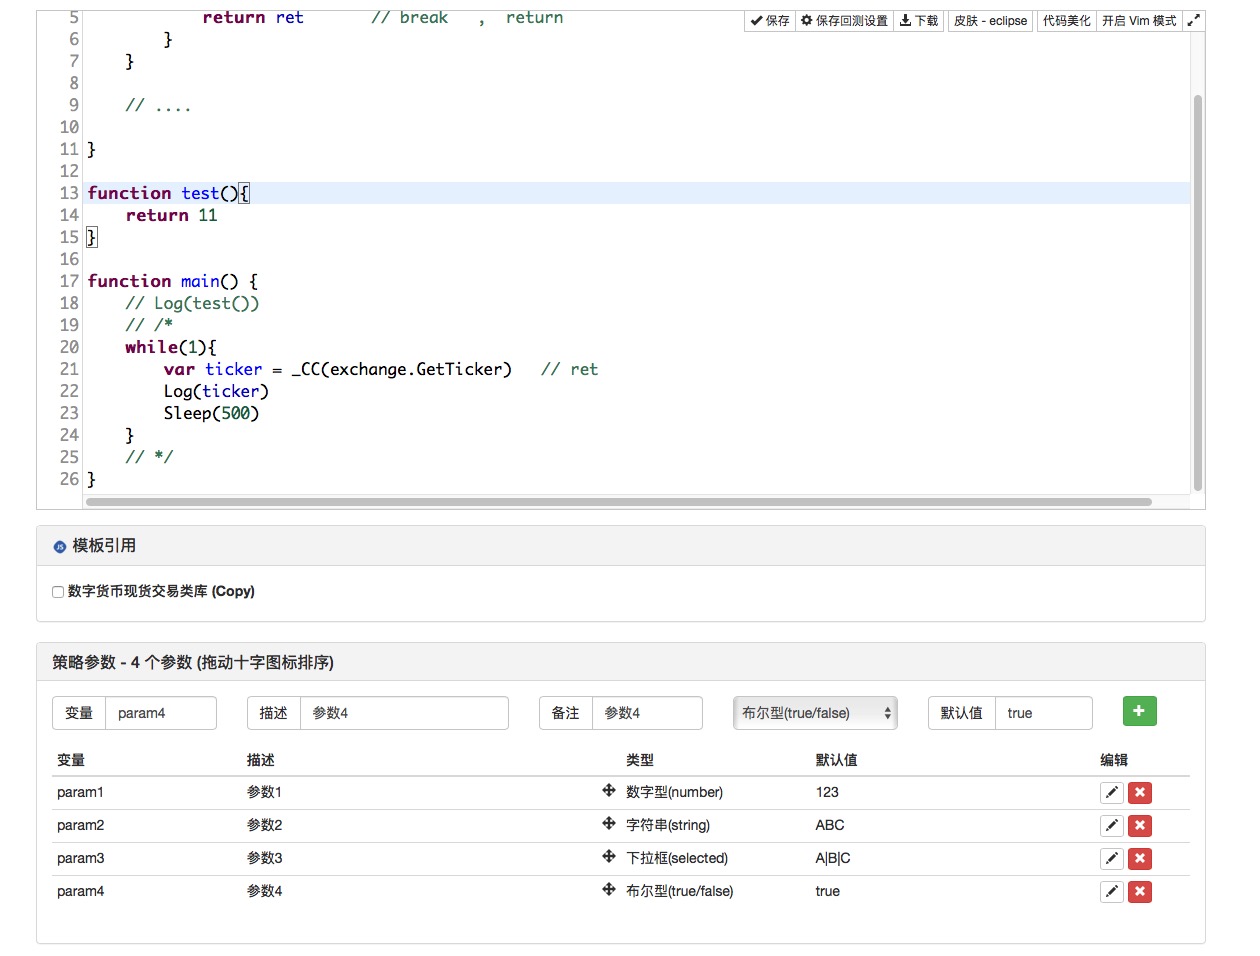The image size is (1260, 956).
Task: Edit param3 using its pencil icon
Action: (x=1111, y=859)
